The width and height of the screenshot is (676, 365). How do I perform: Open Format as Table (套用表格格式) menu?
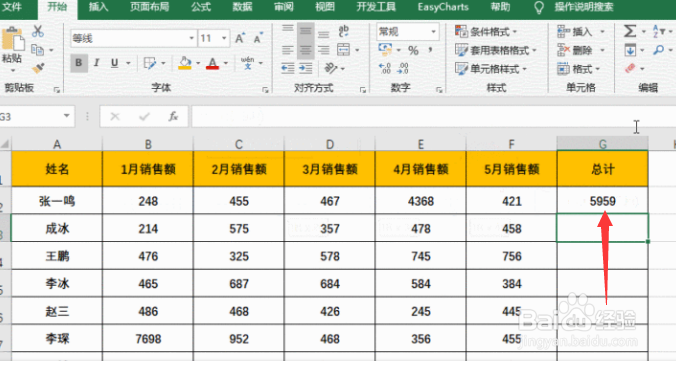click(496, 50)
